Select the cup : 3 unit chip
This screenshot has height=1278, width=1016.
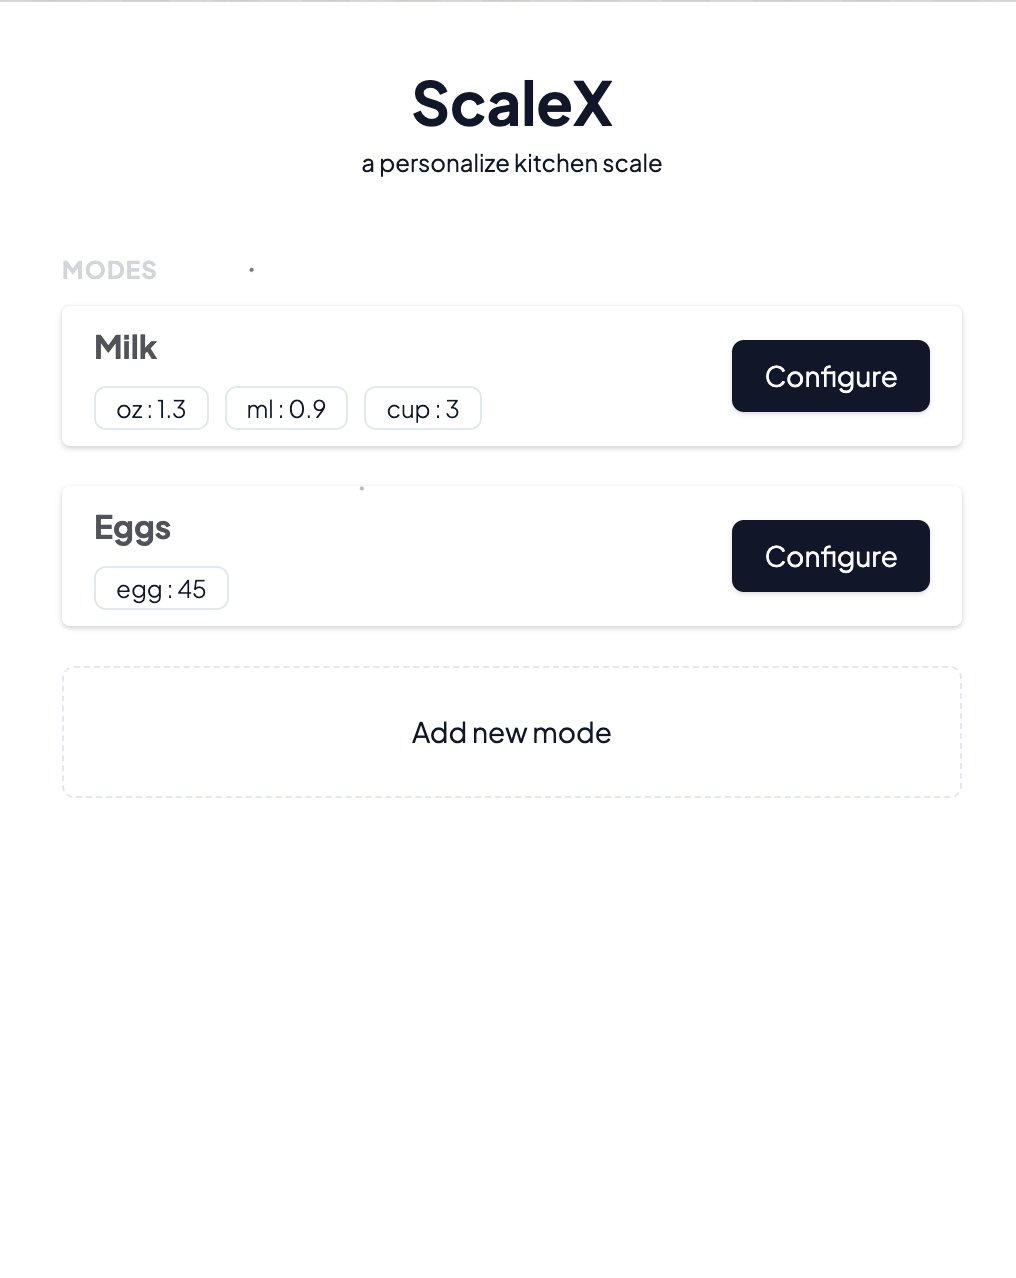(422, 408)
